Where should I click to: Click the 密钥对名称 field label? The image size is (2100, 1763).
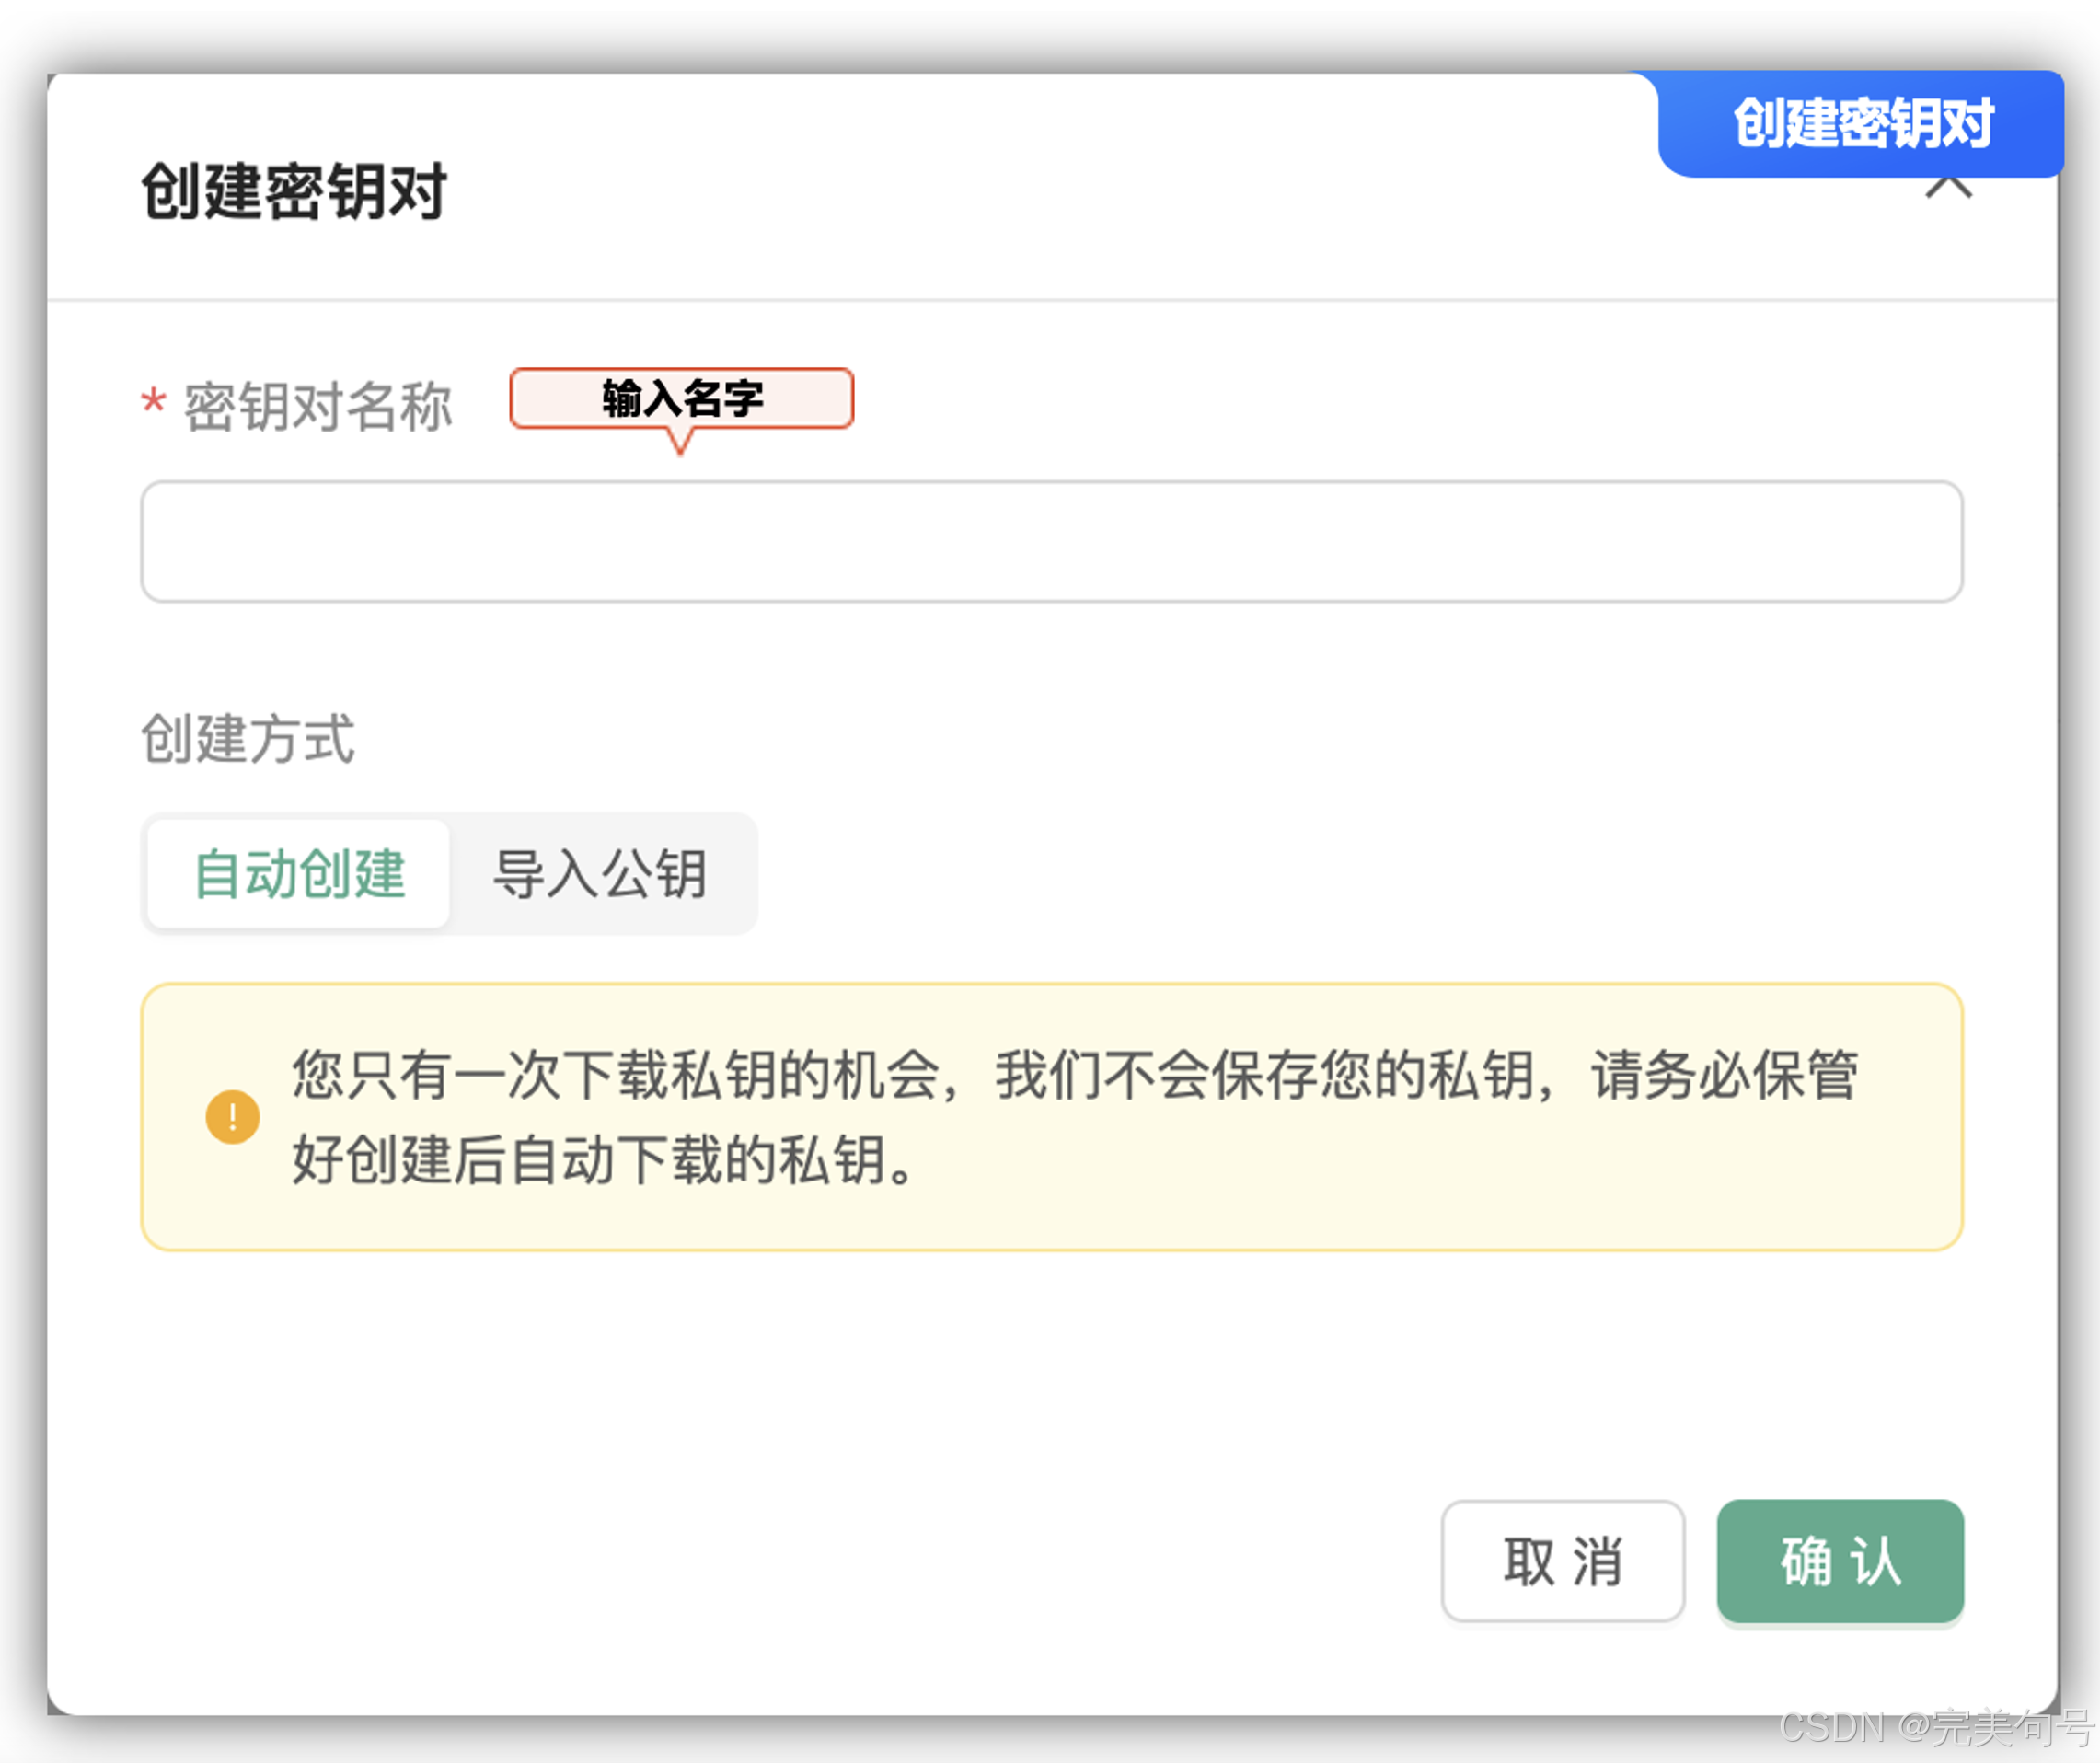click(318, 405)
